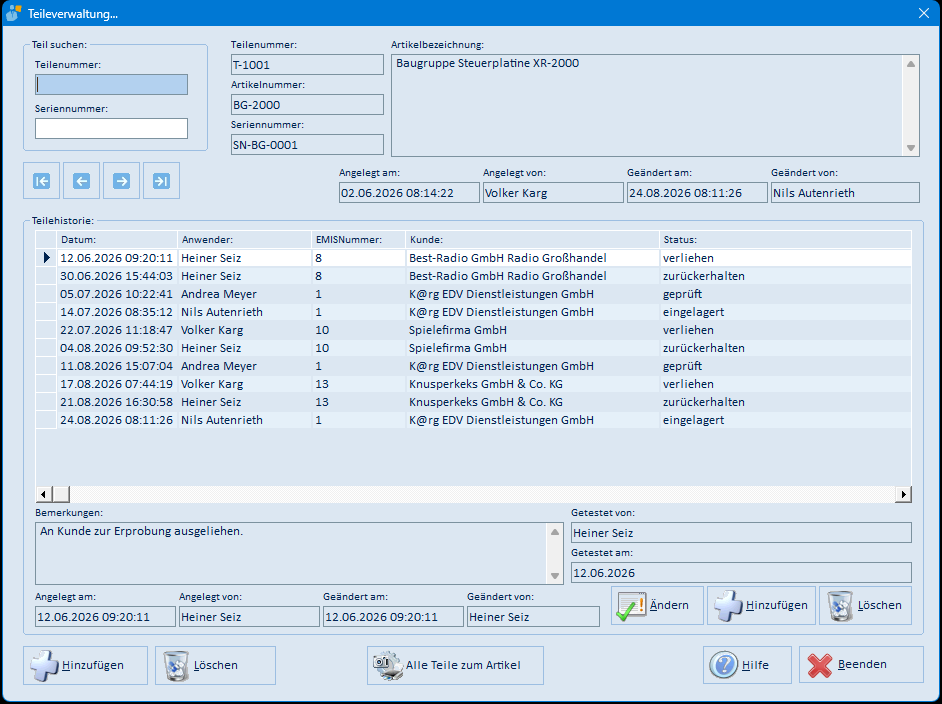Click bottom-left Hinzufügen part button
942x704 pixels.
85,666
